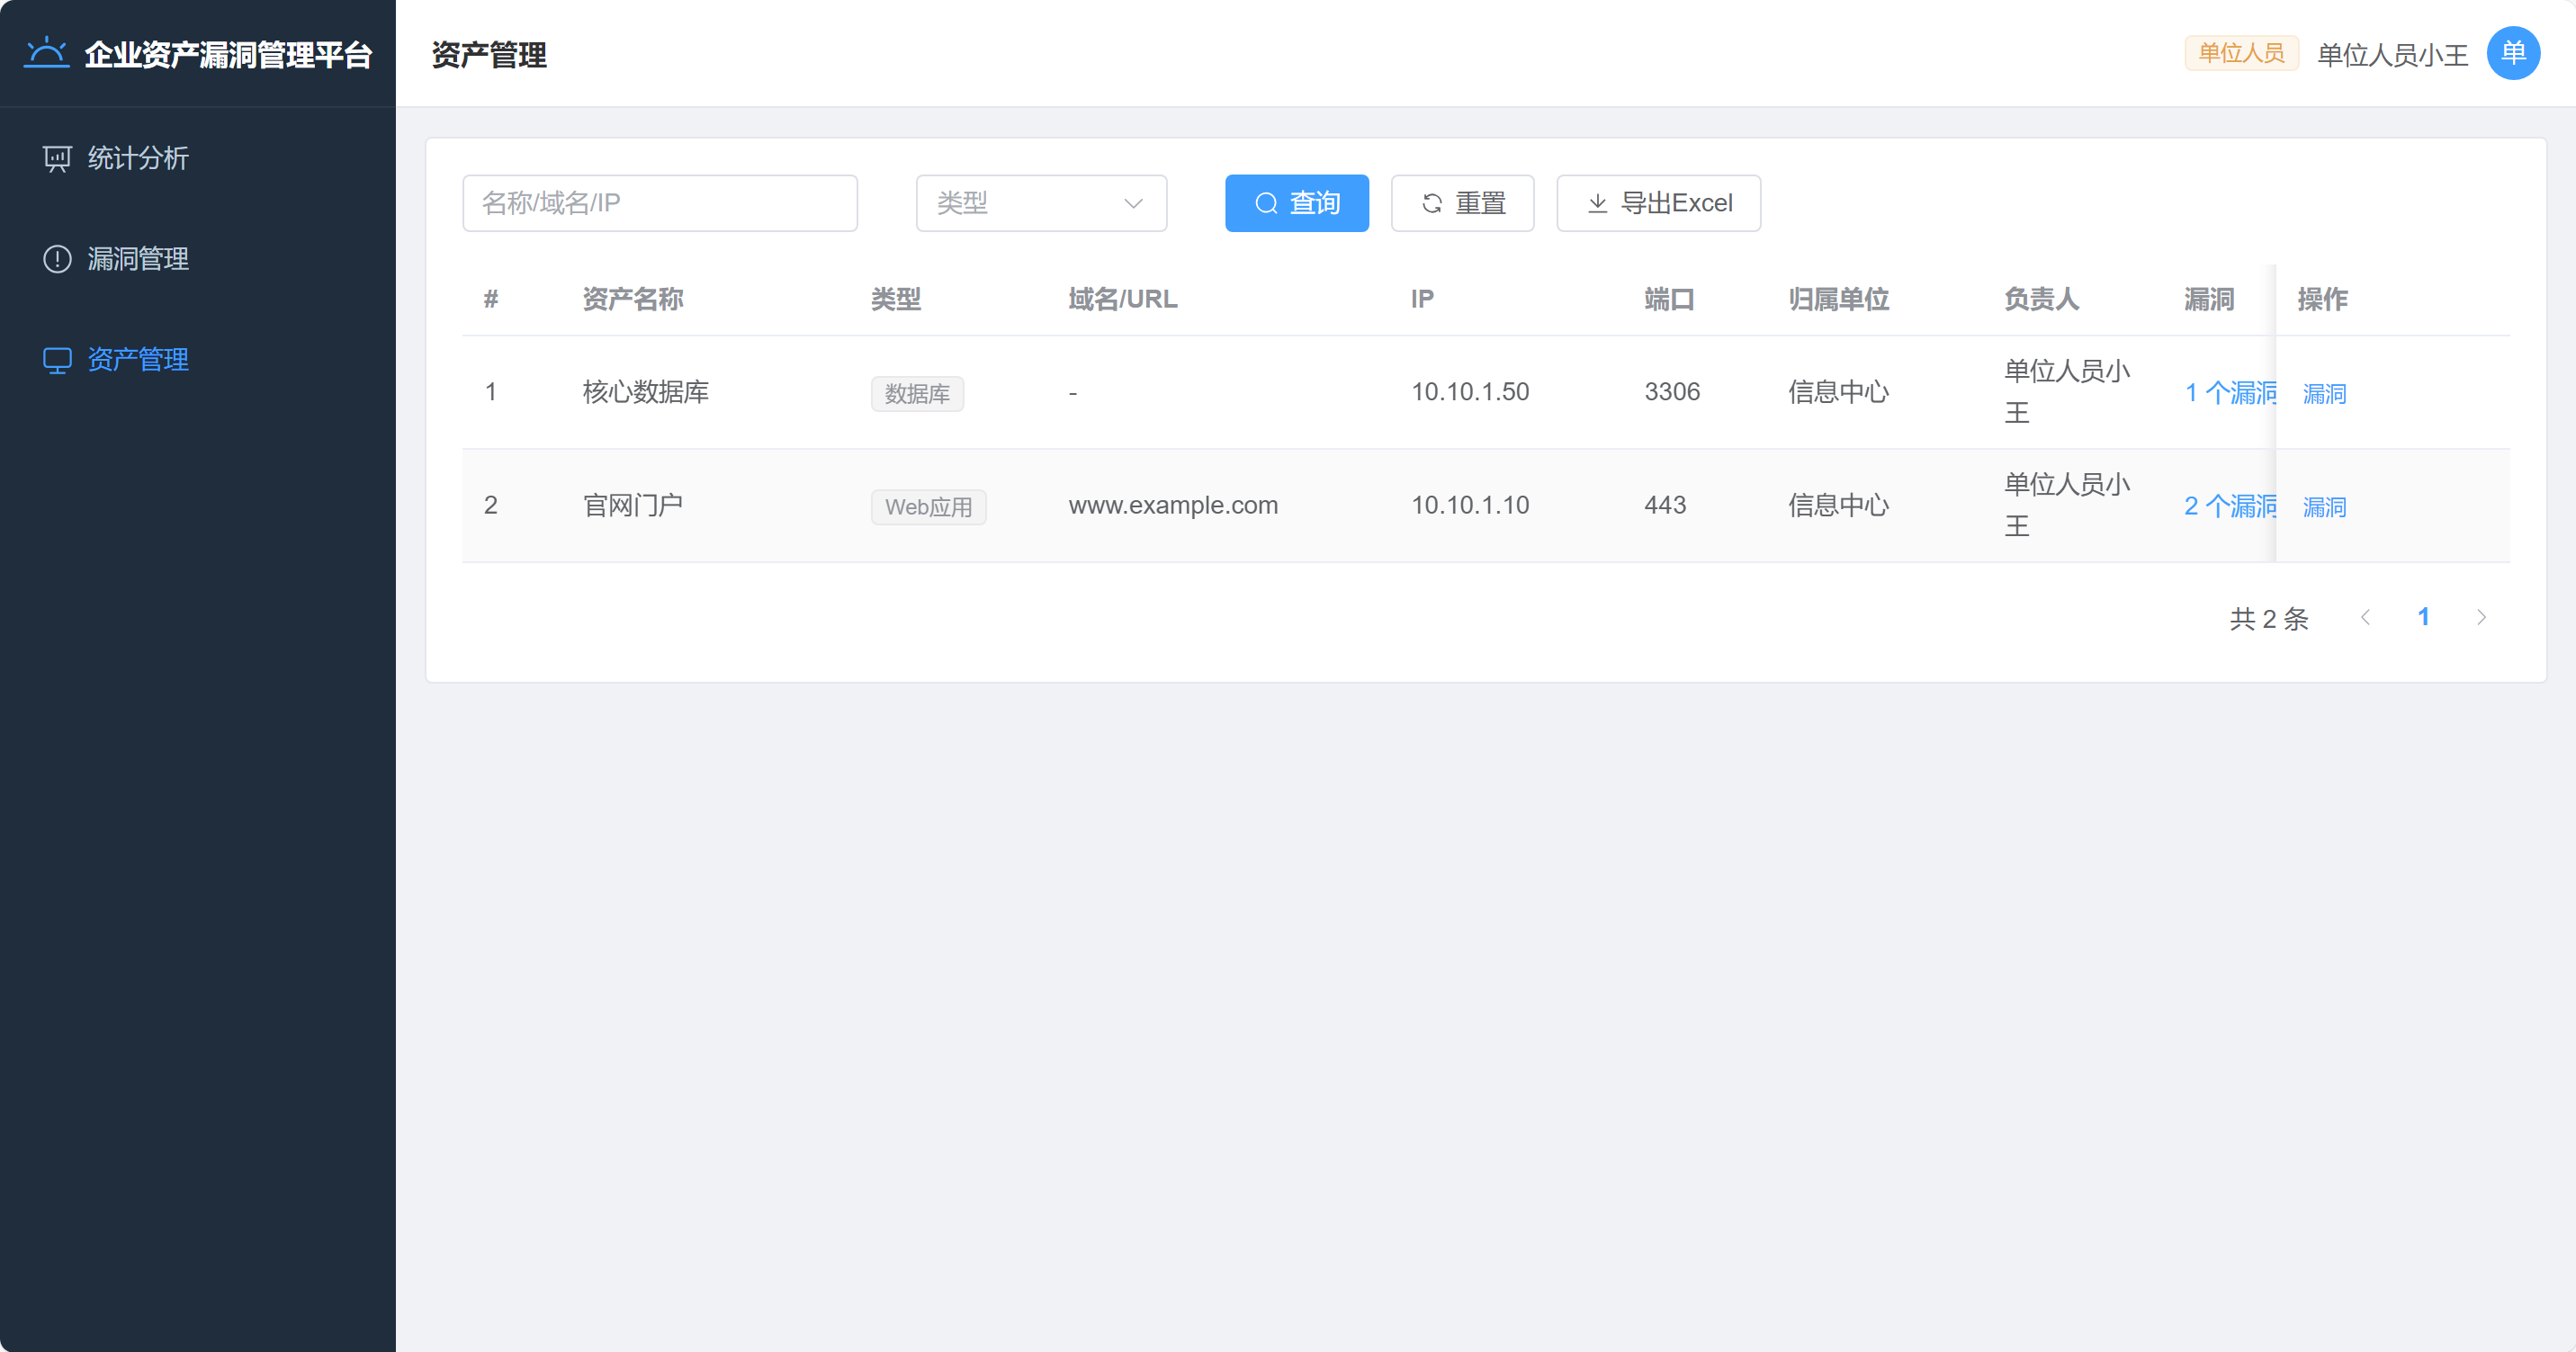Go to previous page arrow
The height and width of the screenshot is (1352, 2576).
pos(2365,617)
